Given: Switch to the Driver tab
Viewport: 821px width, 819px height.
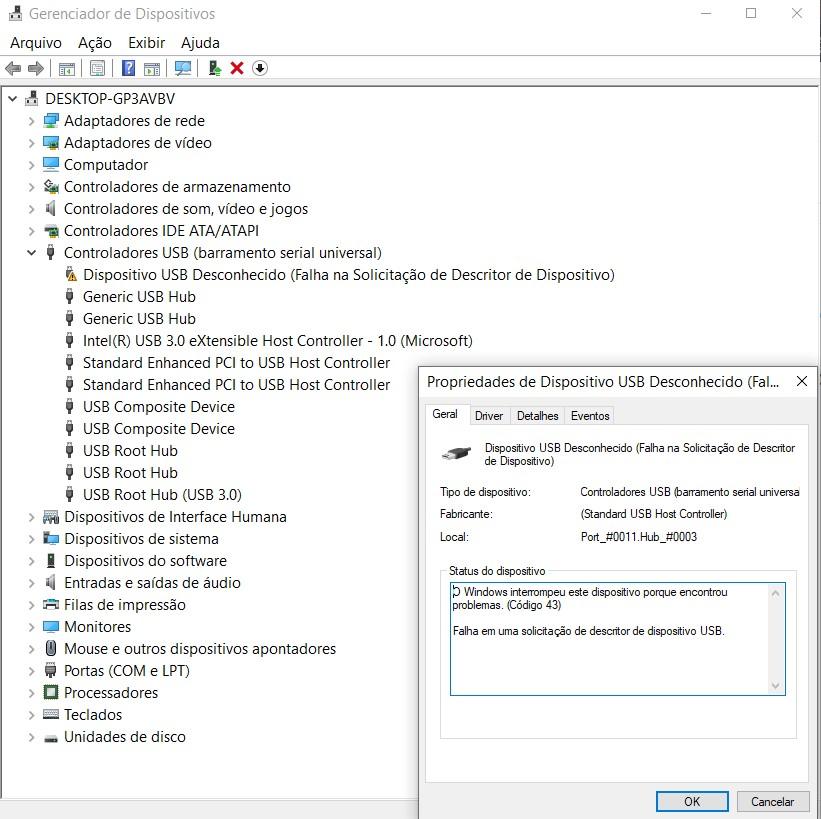Looking at the screenshot, I should tap(489, 416).
